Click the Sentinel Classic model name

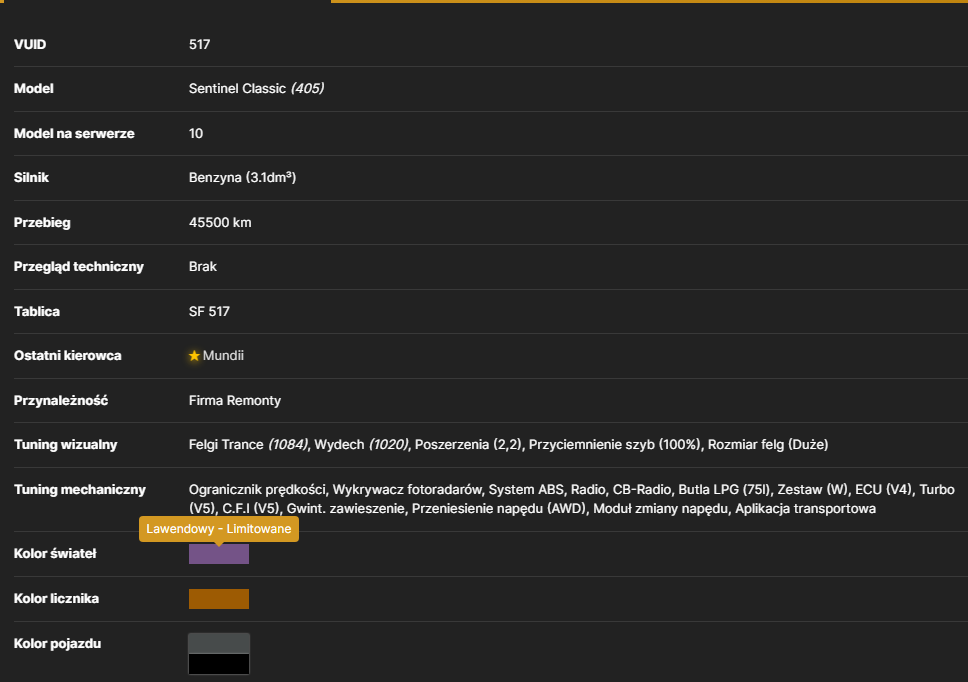click(237, 88)
